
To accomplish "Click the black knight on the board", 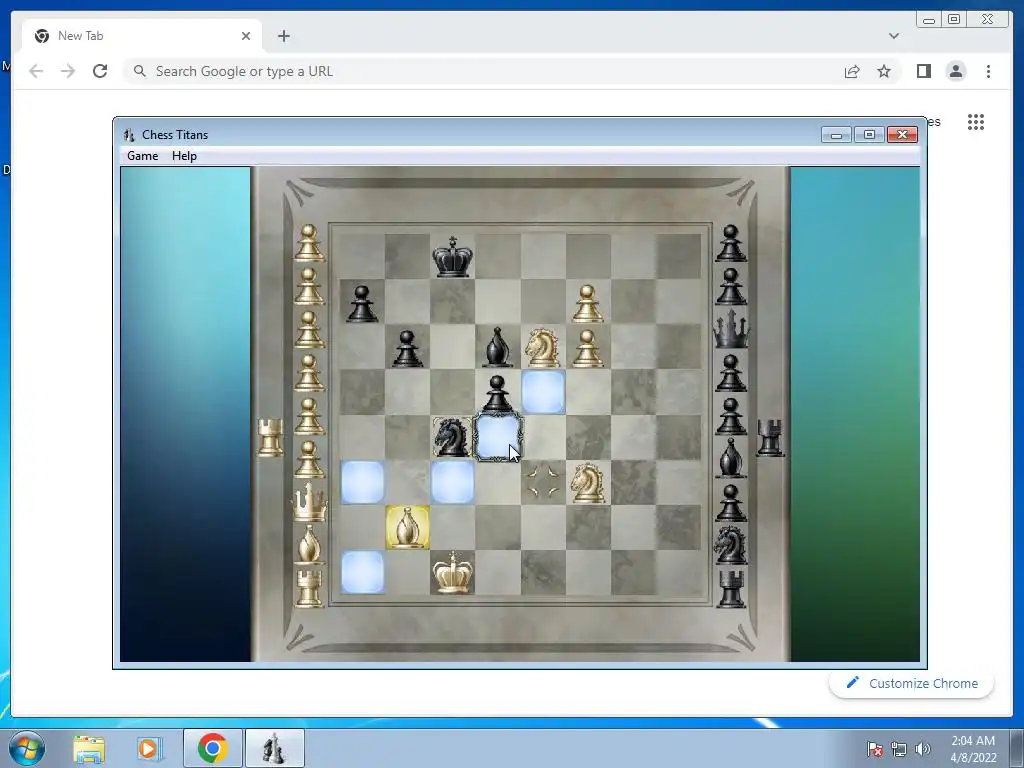I will click(453, 436).
